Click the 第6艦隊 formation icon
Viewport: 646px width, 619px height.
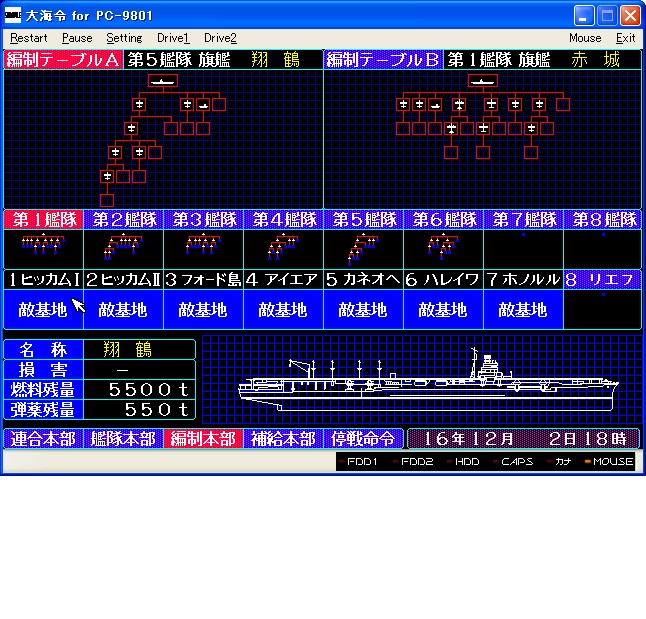tap(442, 245)
